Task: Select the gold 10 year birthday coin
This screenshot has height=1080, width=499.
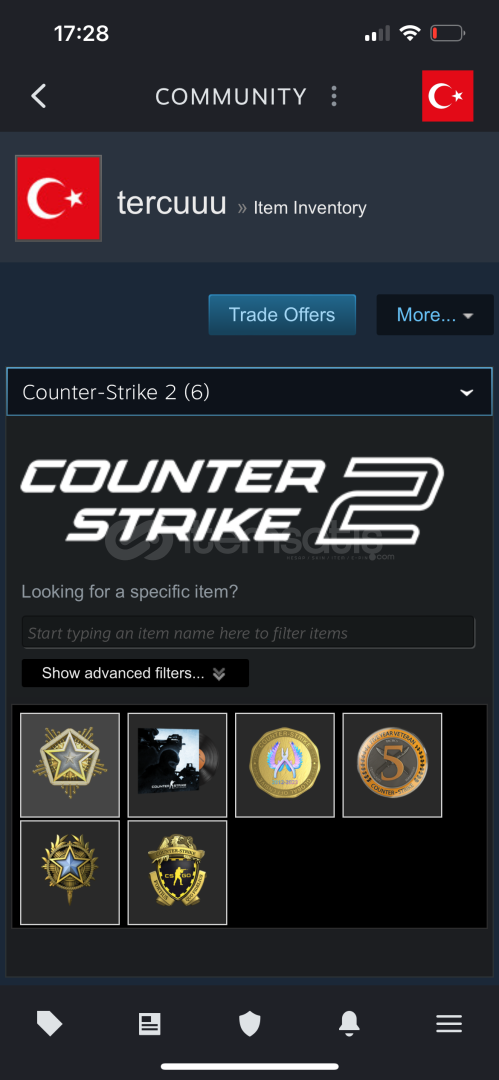Action: 285,765
